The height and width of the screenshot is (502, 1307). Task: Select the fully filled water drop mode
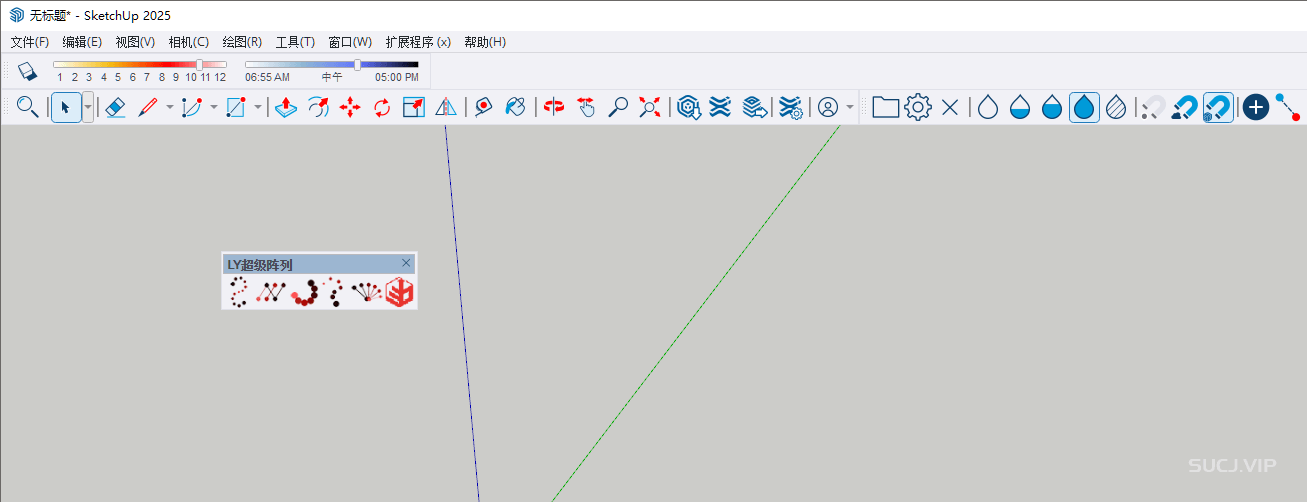[x=1085, y=107]
